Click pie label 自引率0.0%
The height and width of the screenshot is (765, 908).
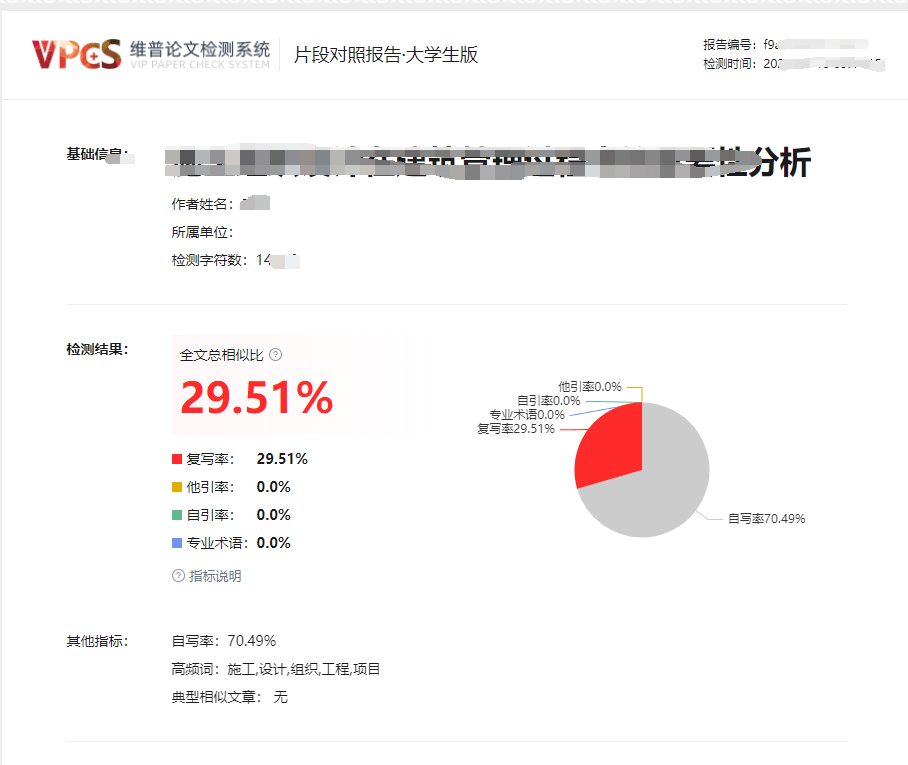548,401
